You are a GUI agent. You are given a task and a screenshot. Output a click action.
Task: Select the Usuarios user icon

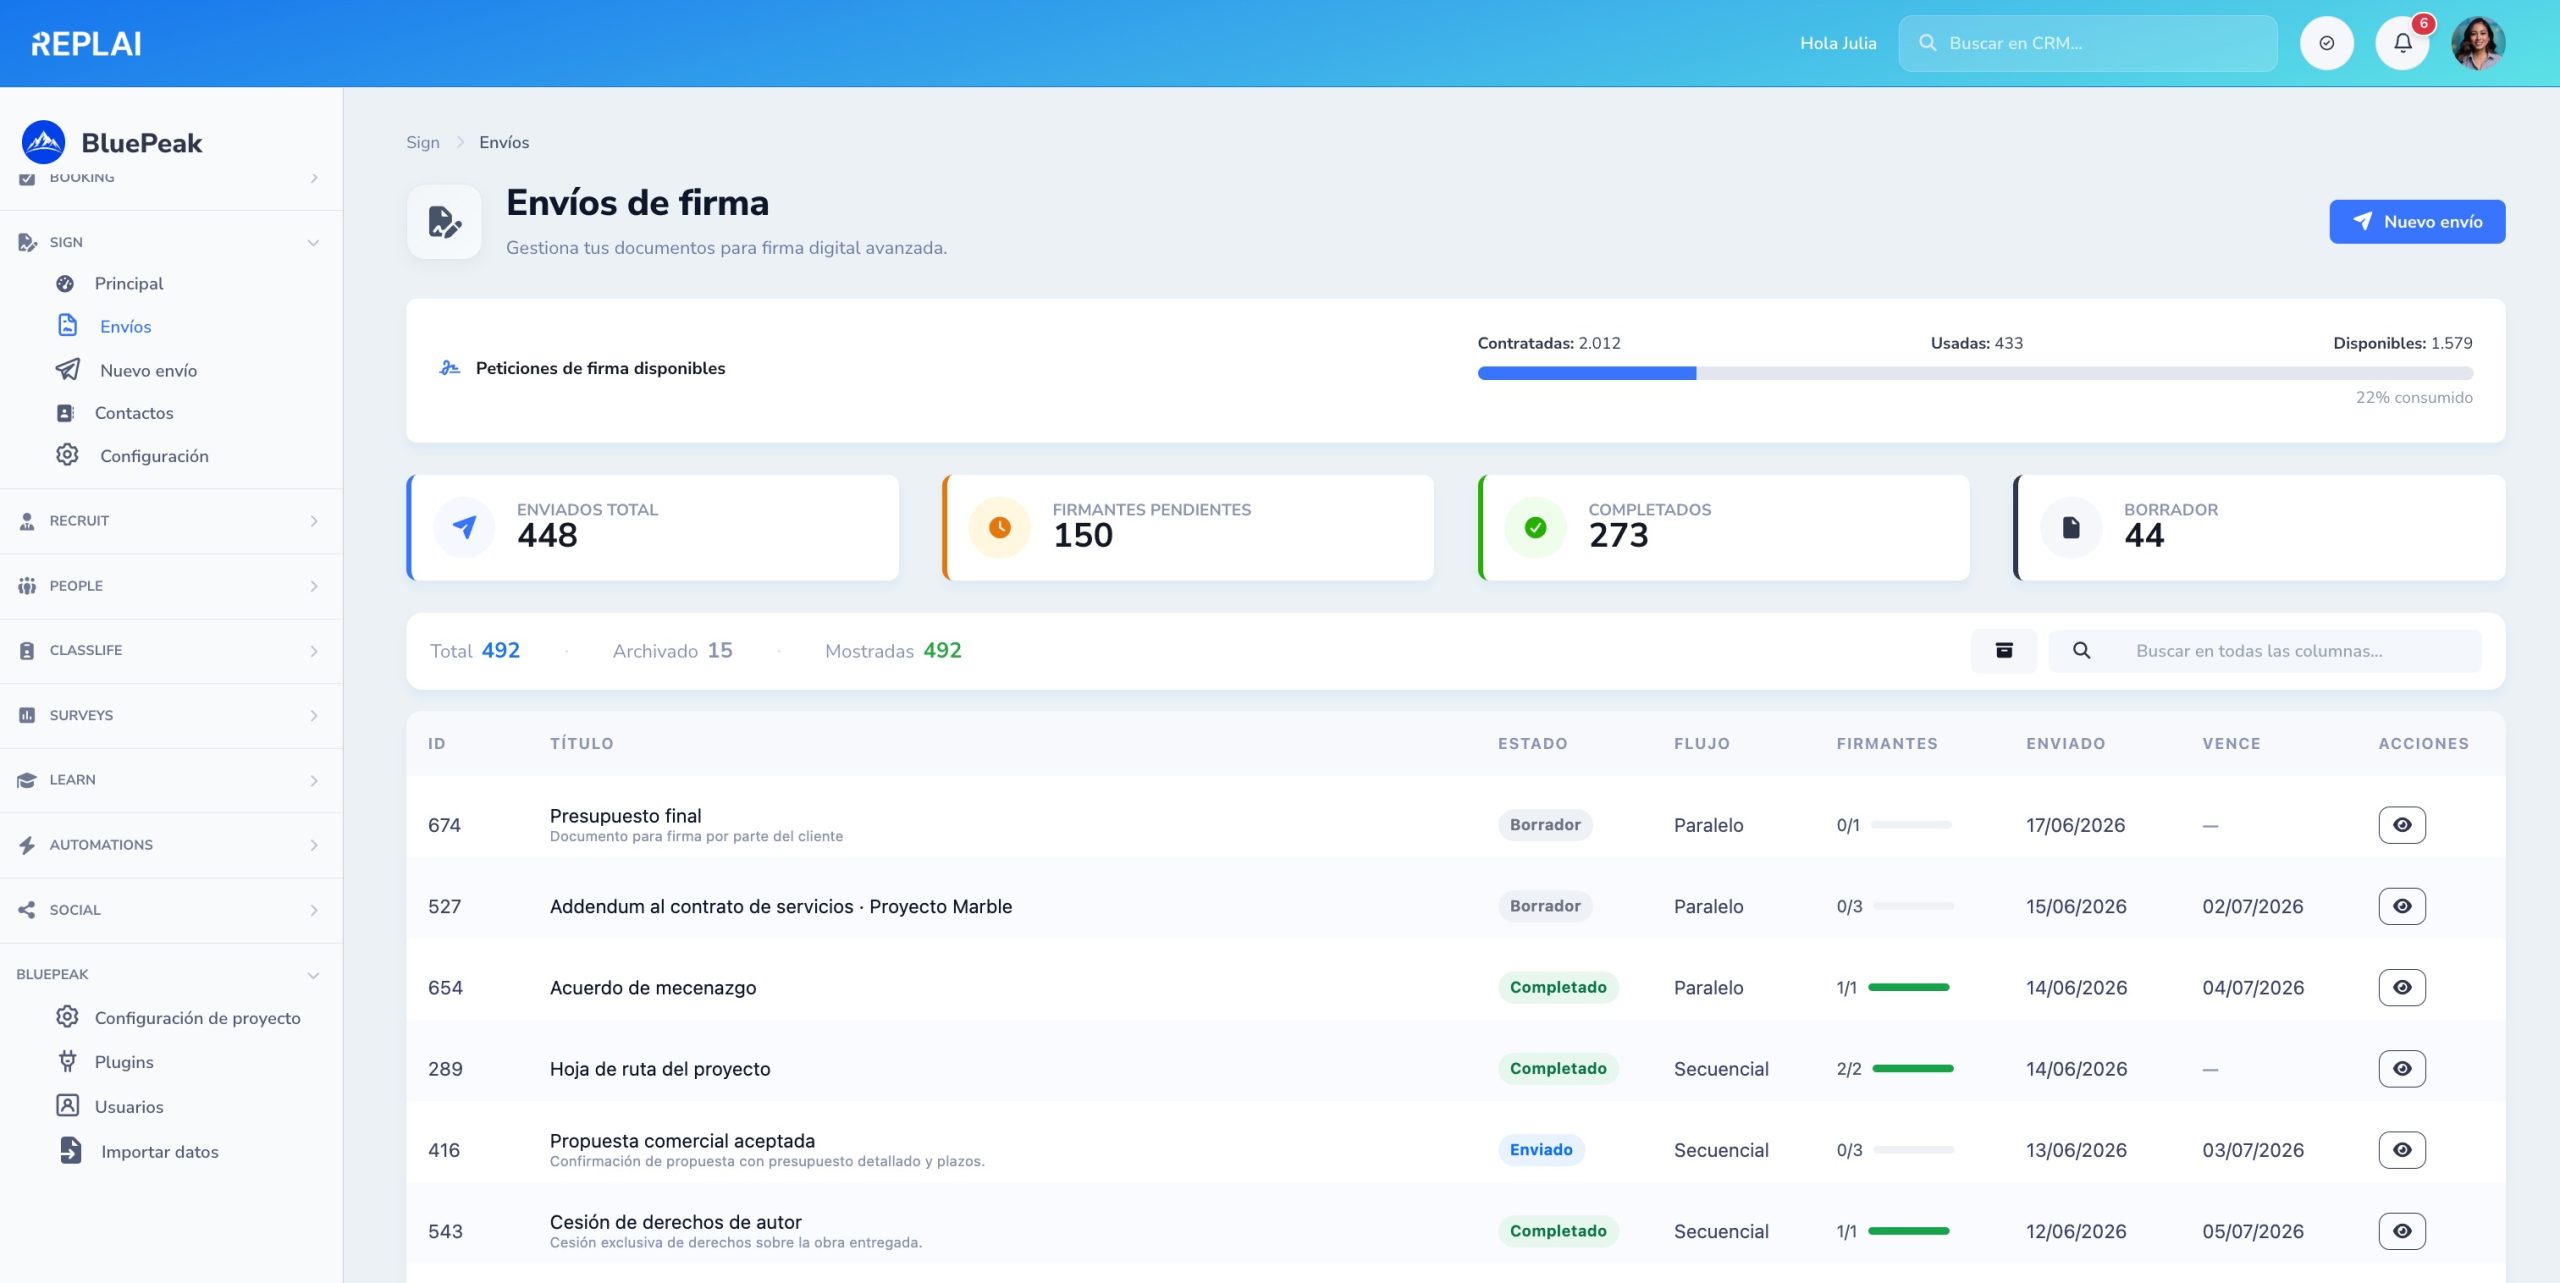click(67, 1106)
